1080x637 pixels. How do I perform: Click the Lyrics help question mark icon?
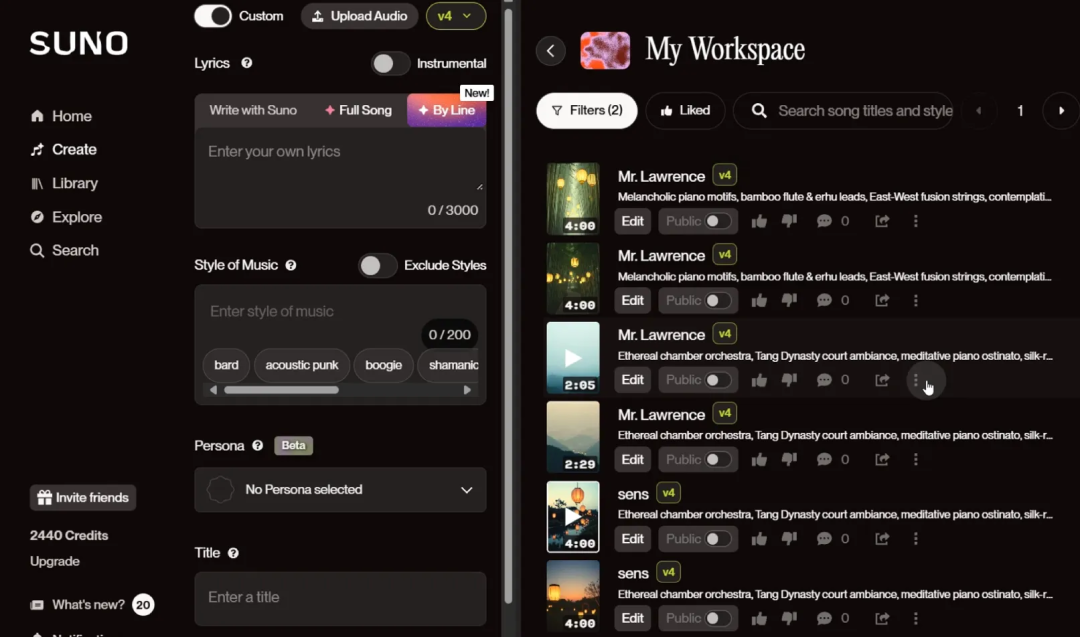[247, 63]
